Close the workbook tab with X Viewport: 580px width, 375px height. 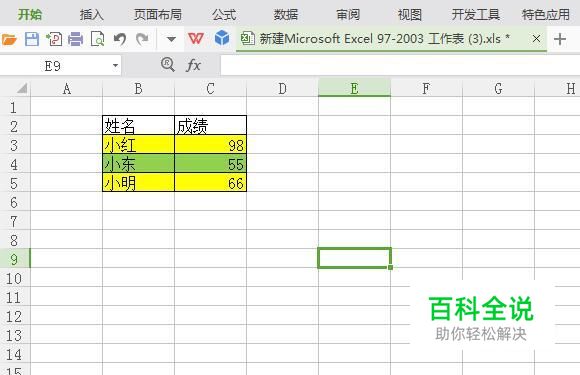[536, 38]
